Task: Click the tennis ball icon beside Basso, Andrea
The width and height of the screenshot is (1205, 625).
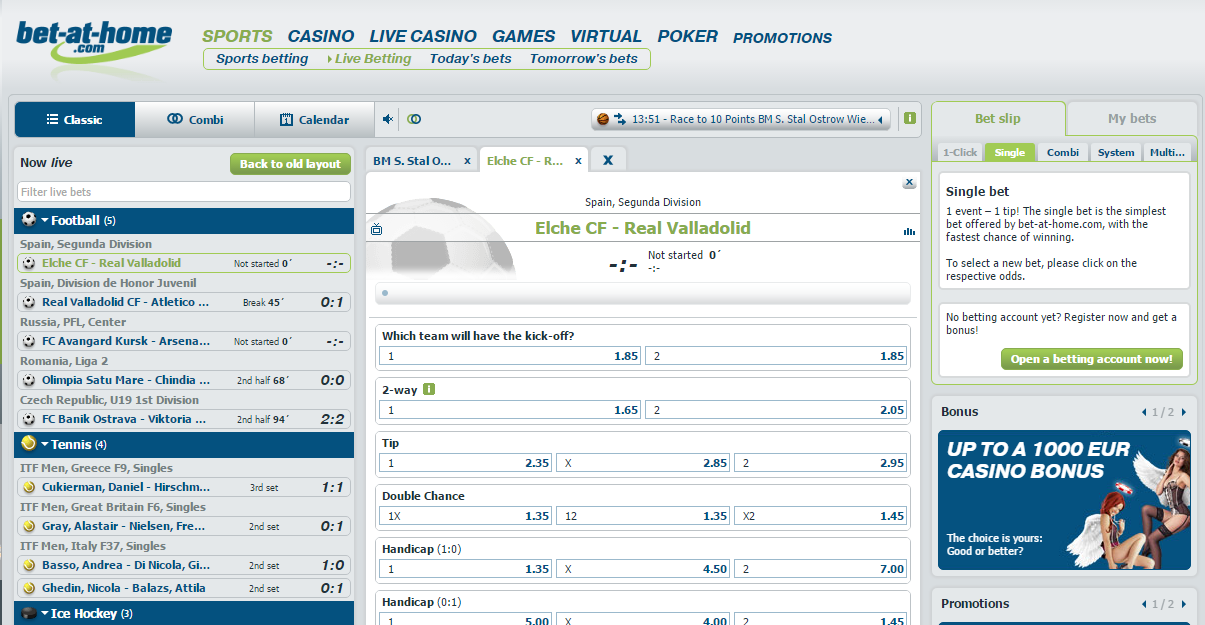Action: tap(29, 565)
